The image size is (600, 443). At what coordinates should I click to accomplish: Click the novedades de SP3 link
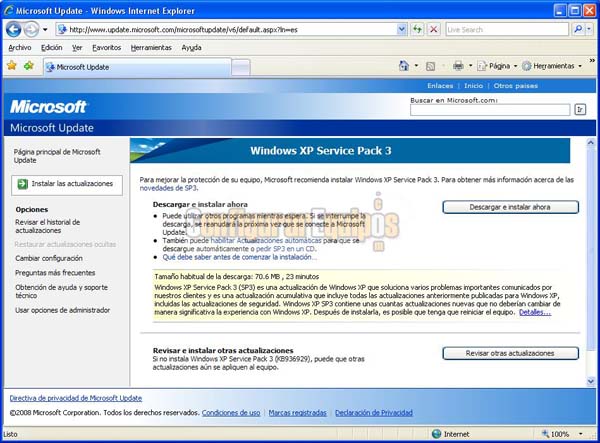click(168, 188)
